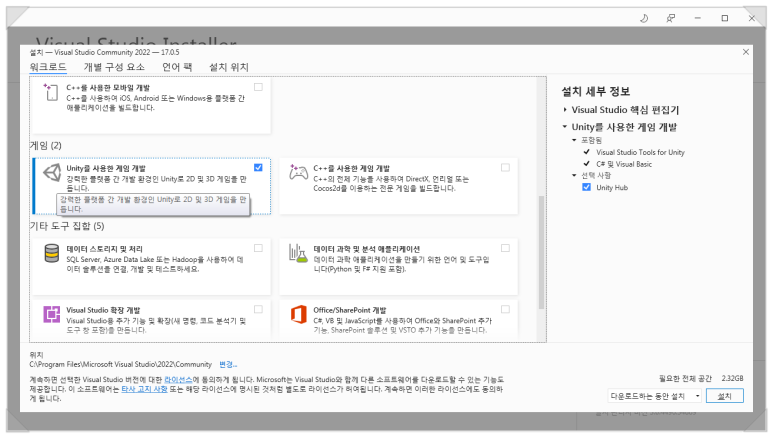Collapse Unity를 사용한 게임 개발 details

point(565,127)
